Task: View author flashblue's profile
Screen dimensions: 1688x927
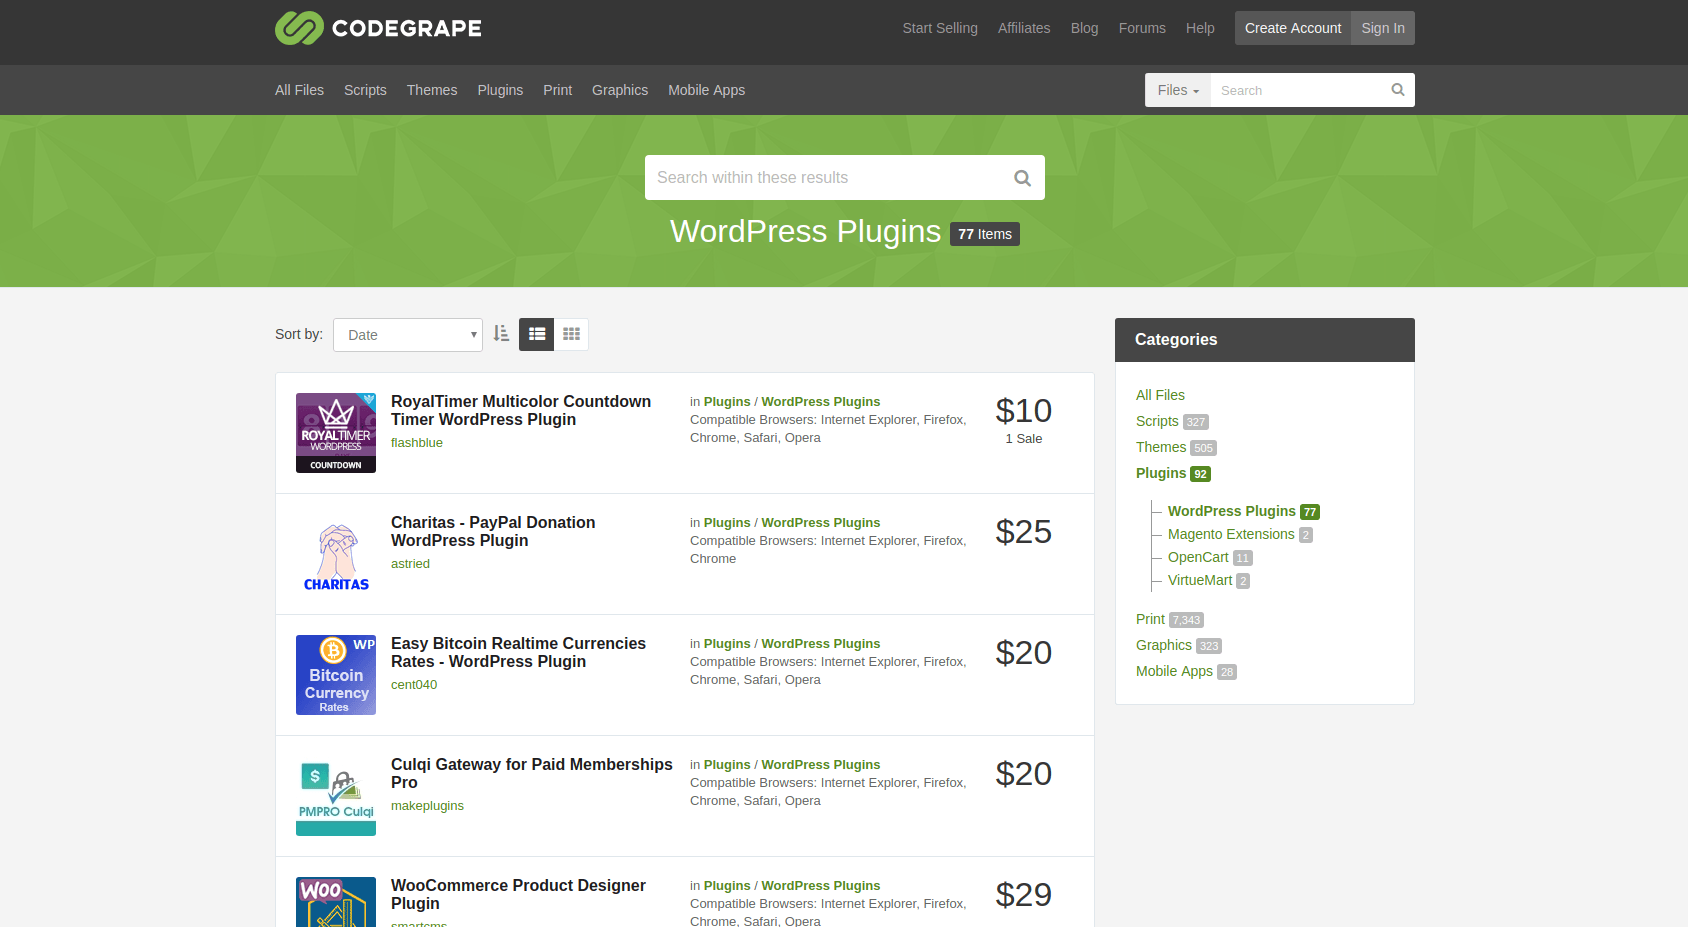Action: point(417,443)
